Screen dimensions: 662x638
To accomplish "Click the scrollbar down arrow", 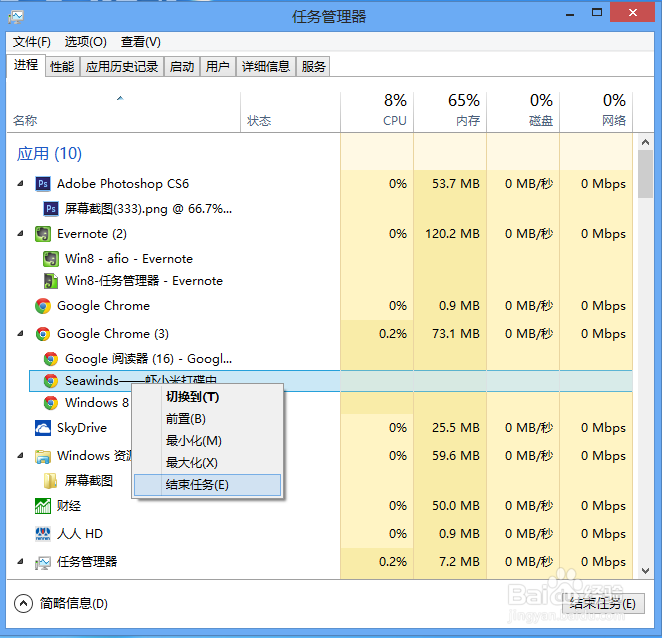I will click(645, 571).
